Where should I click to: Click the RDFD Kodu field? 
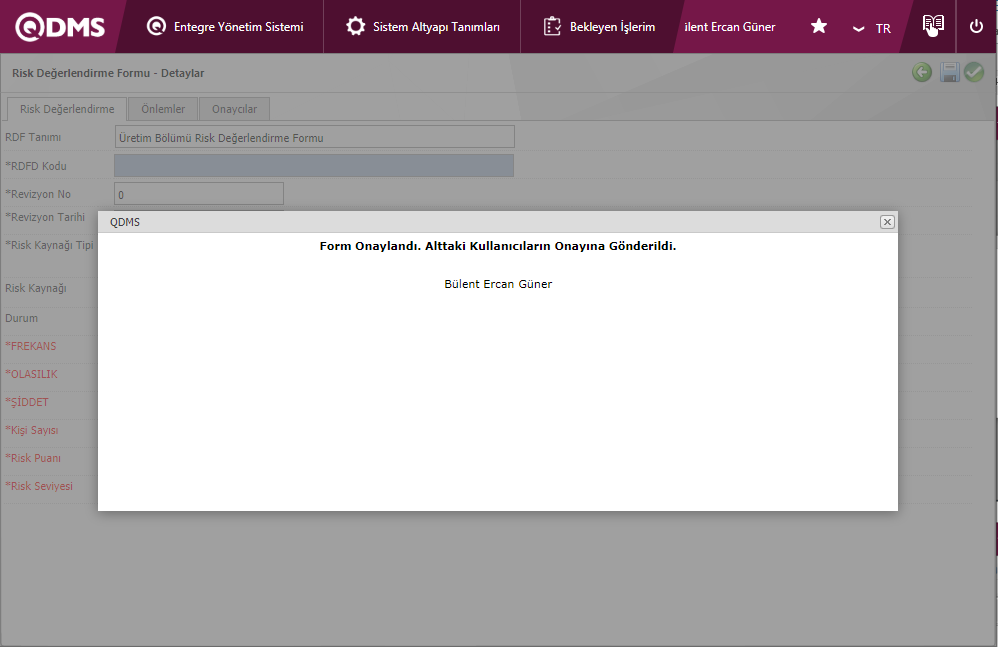(314, 166)
